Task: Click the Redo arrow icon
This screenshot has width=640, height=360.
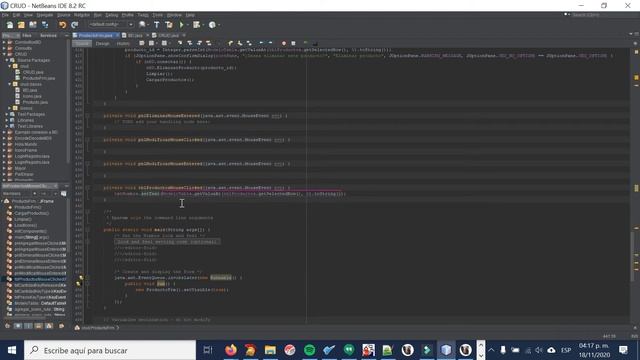Action: click(75, 25)
